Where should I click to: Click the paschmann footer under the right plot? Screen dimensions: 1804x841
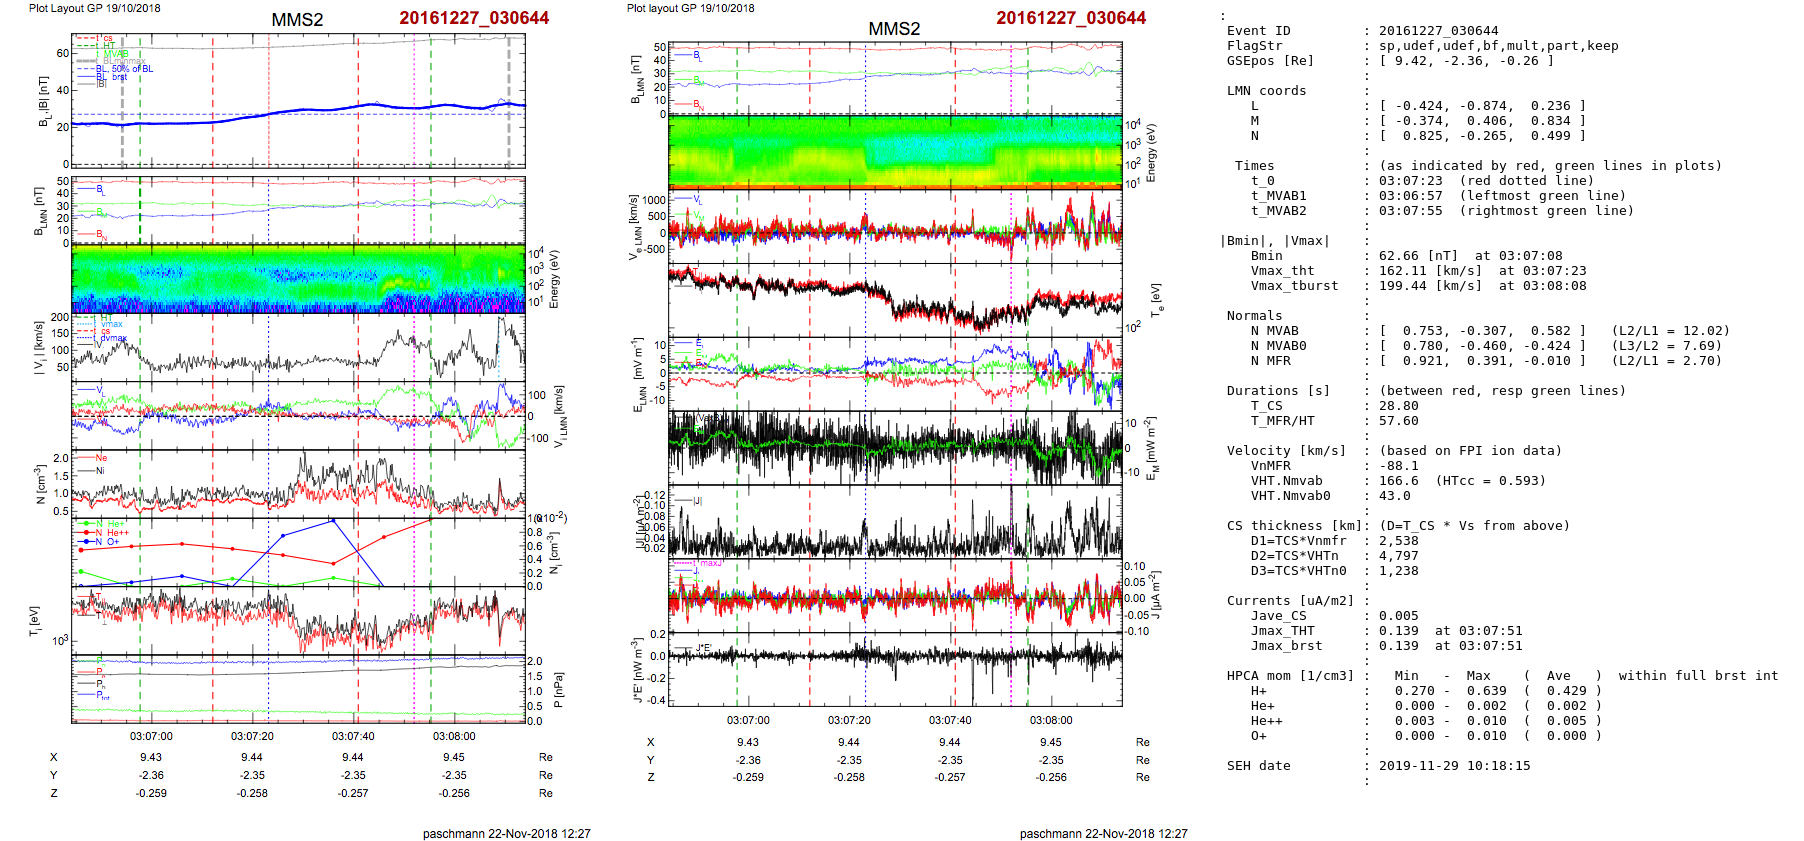[1103, 833]
